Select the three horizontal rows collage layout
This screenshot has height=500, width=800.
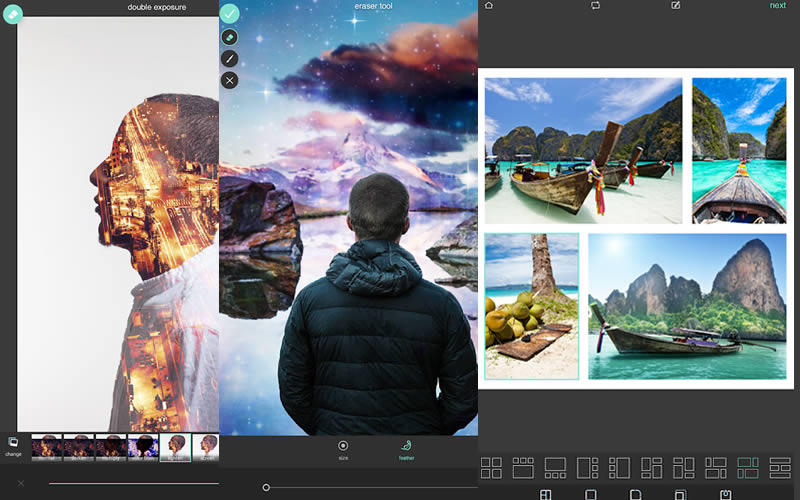[780, 468]
